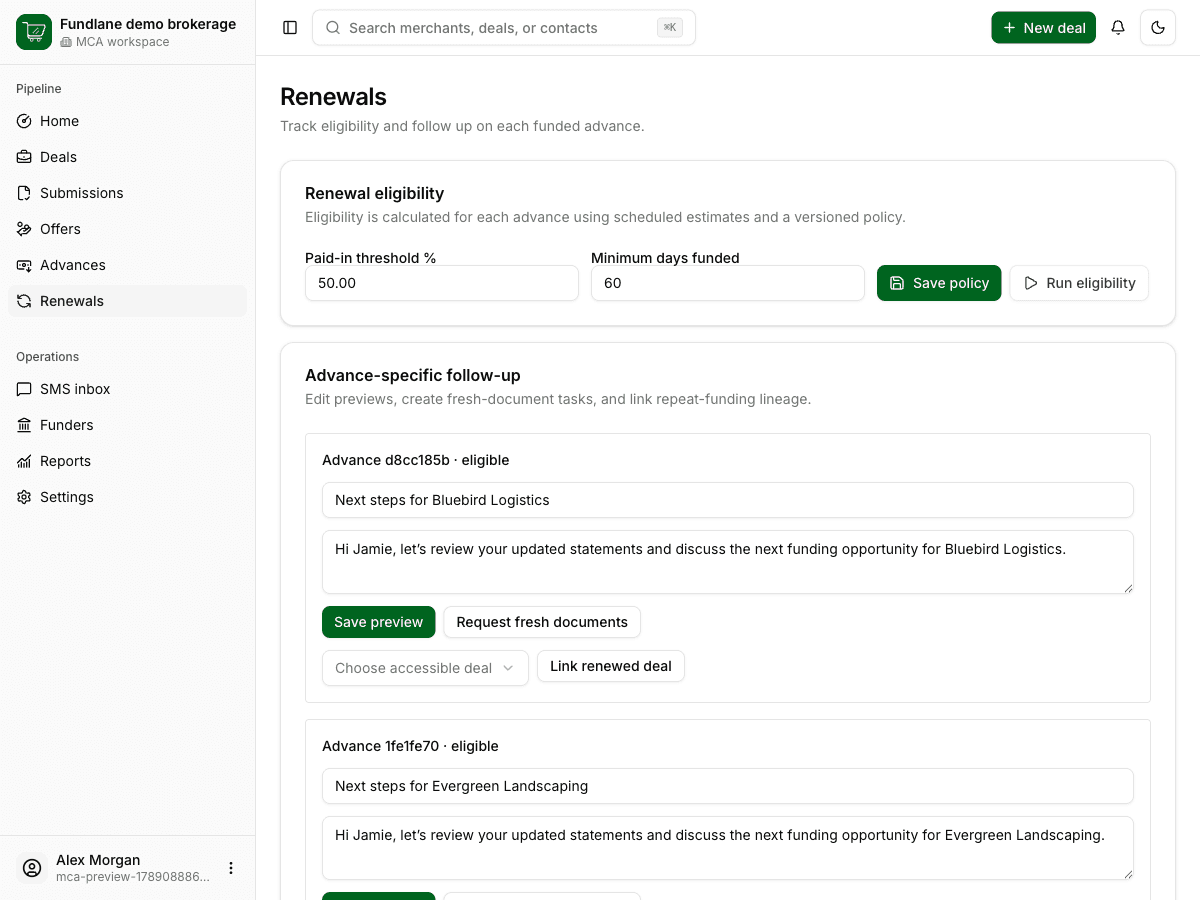Click the ⌘K shortcut badge
Viewport: 1200px width, 900px height.
[670, 28]
